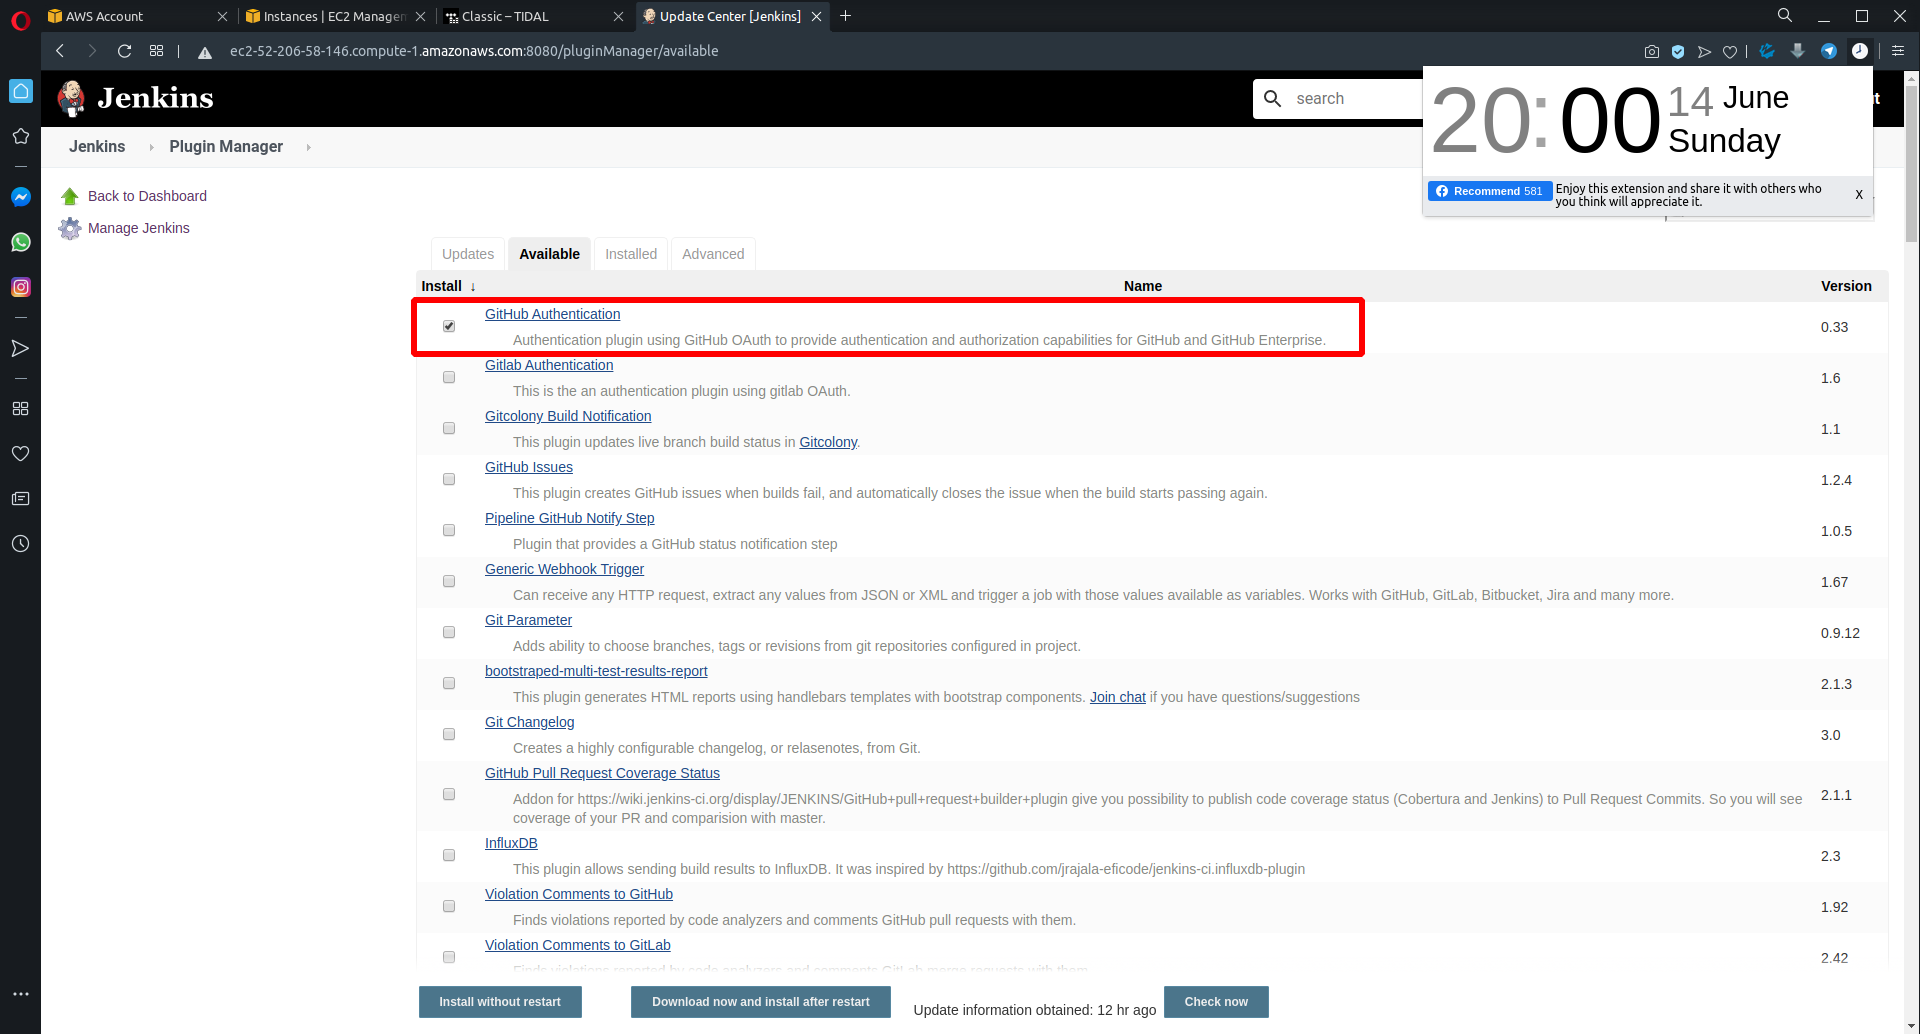This screenshot has width=1920, height=1034.
Task: Click the snapshot camera icon in address bar
Action: [x=1652, y=51]
